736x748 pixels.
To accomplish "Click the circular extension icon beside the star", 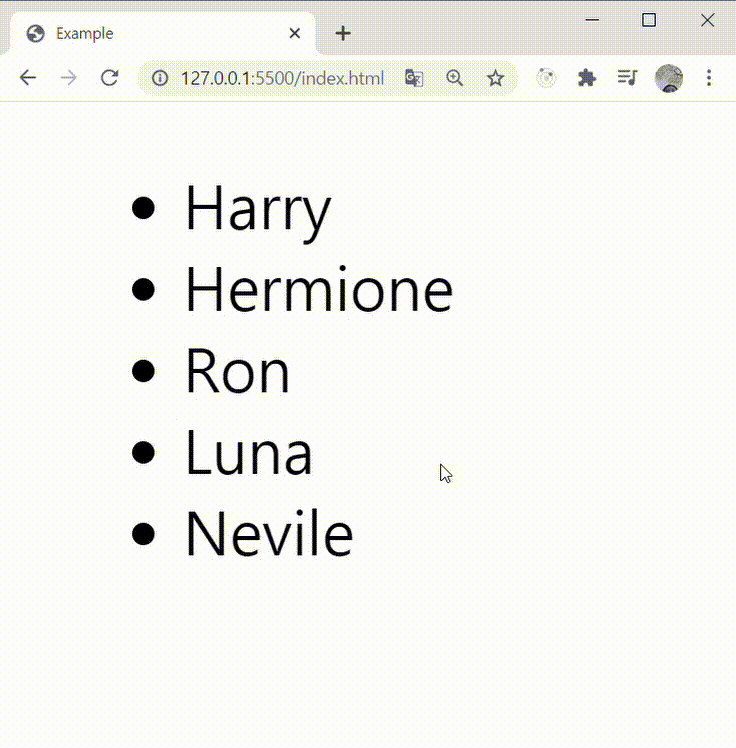I will pos(546,78).
